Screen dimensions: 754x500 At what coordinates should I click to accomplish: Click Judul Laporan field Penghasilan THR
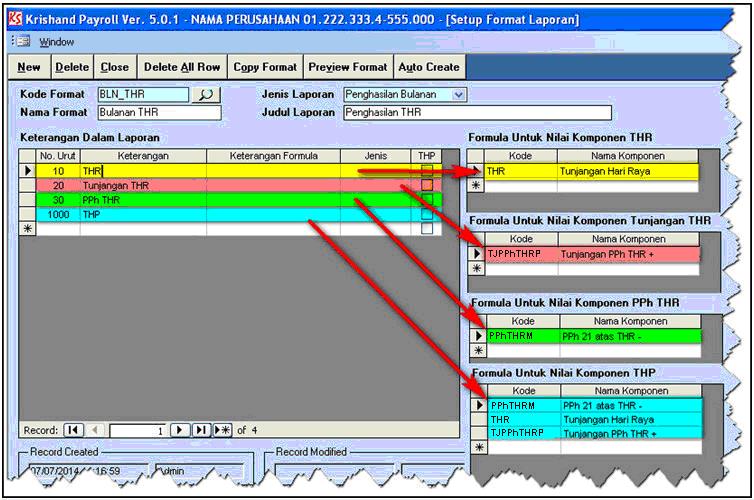point(478,112)
